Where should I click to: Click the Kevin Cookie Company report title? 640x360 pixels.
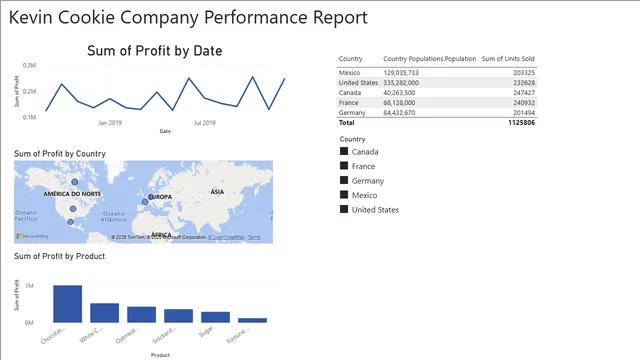[188, 18]
